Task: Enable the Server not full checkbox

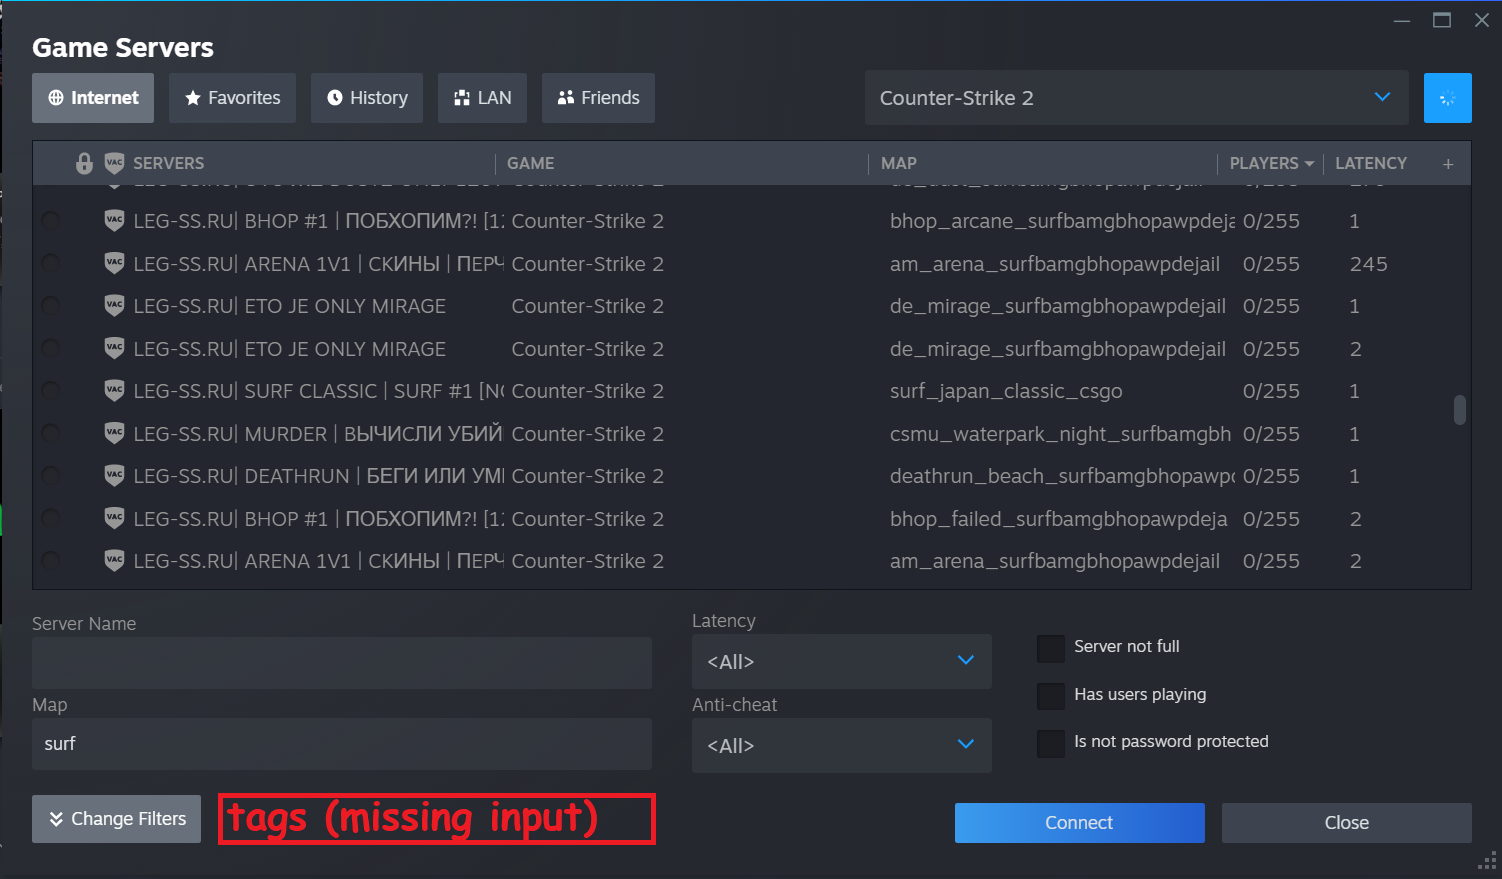Action: (1050, 648)
